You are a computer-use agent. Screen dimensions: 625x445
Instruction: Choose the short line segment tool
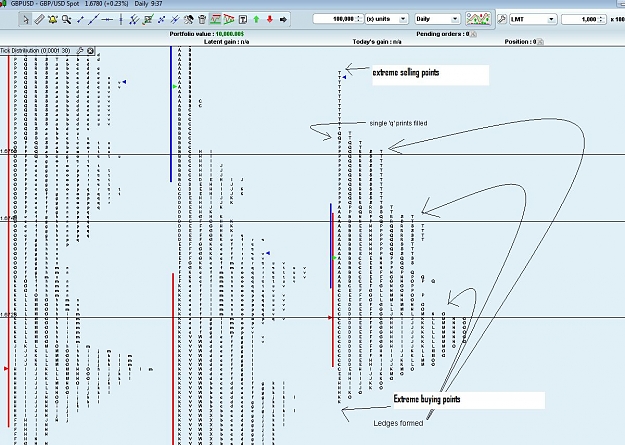point(80,19)
